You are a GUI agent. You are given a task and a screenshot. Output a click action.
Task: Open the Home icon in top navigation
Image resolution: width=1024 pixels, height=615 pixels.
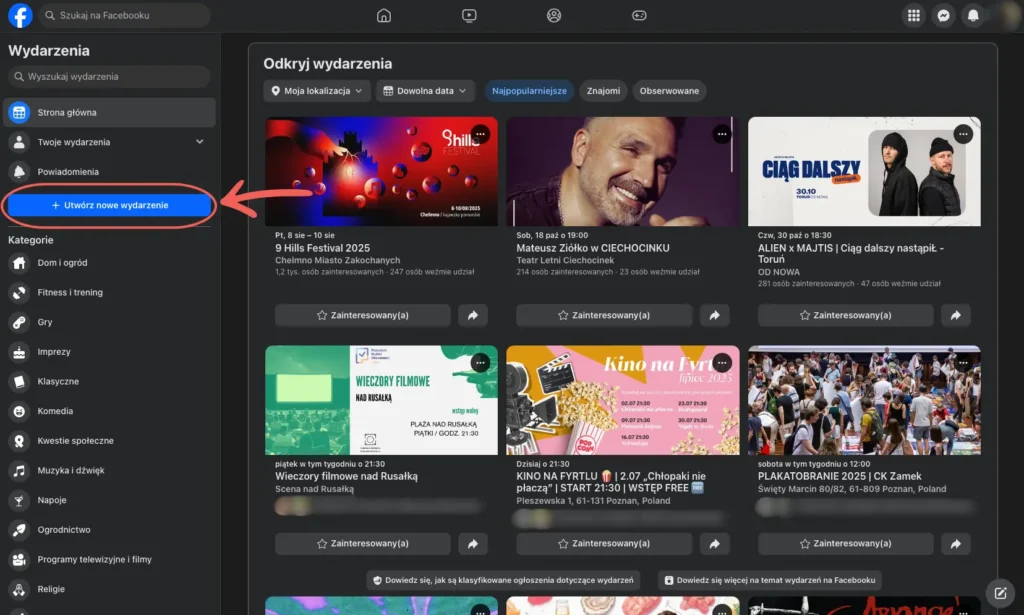click(x=384, y=15)
